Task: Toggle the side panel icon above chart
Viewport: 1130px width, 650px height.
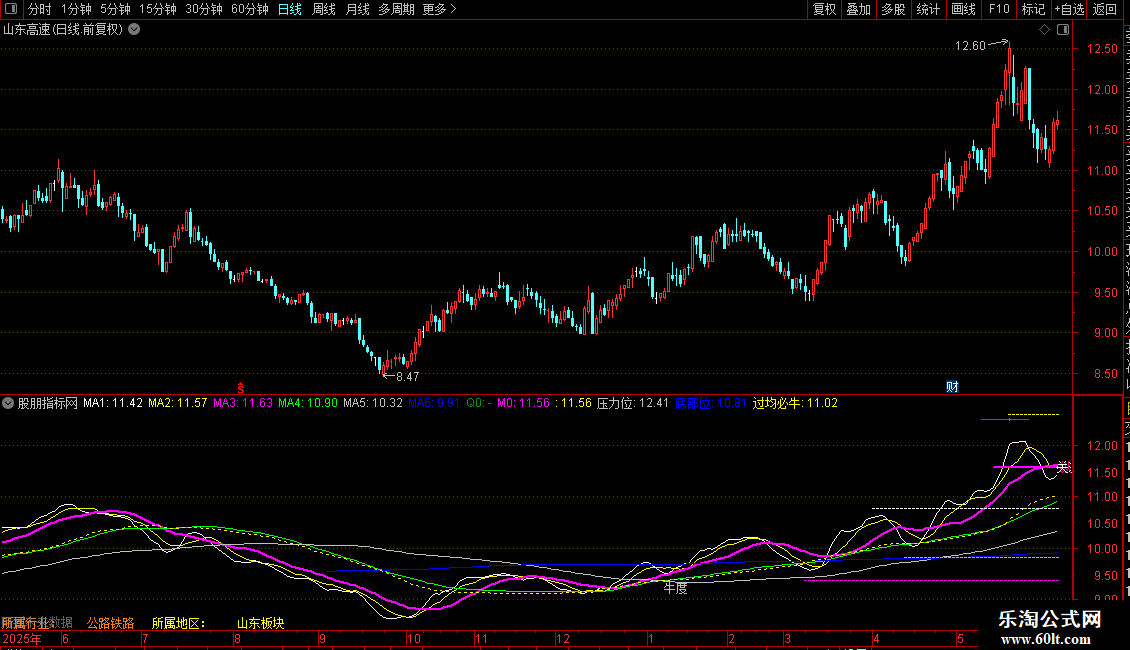Action: (1063, 30)
